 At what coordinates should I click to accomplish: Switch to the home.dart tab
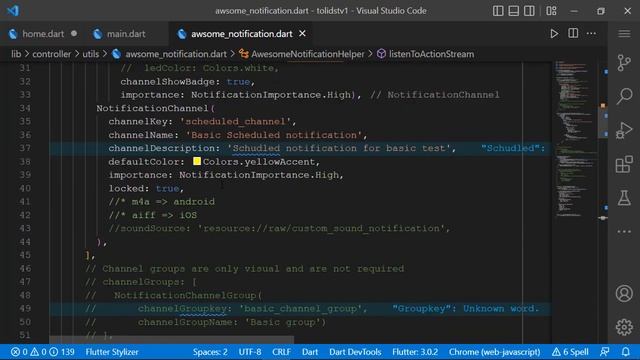43,34
